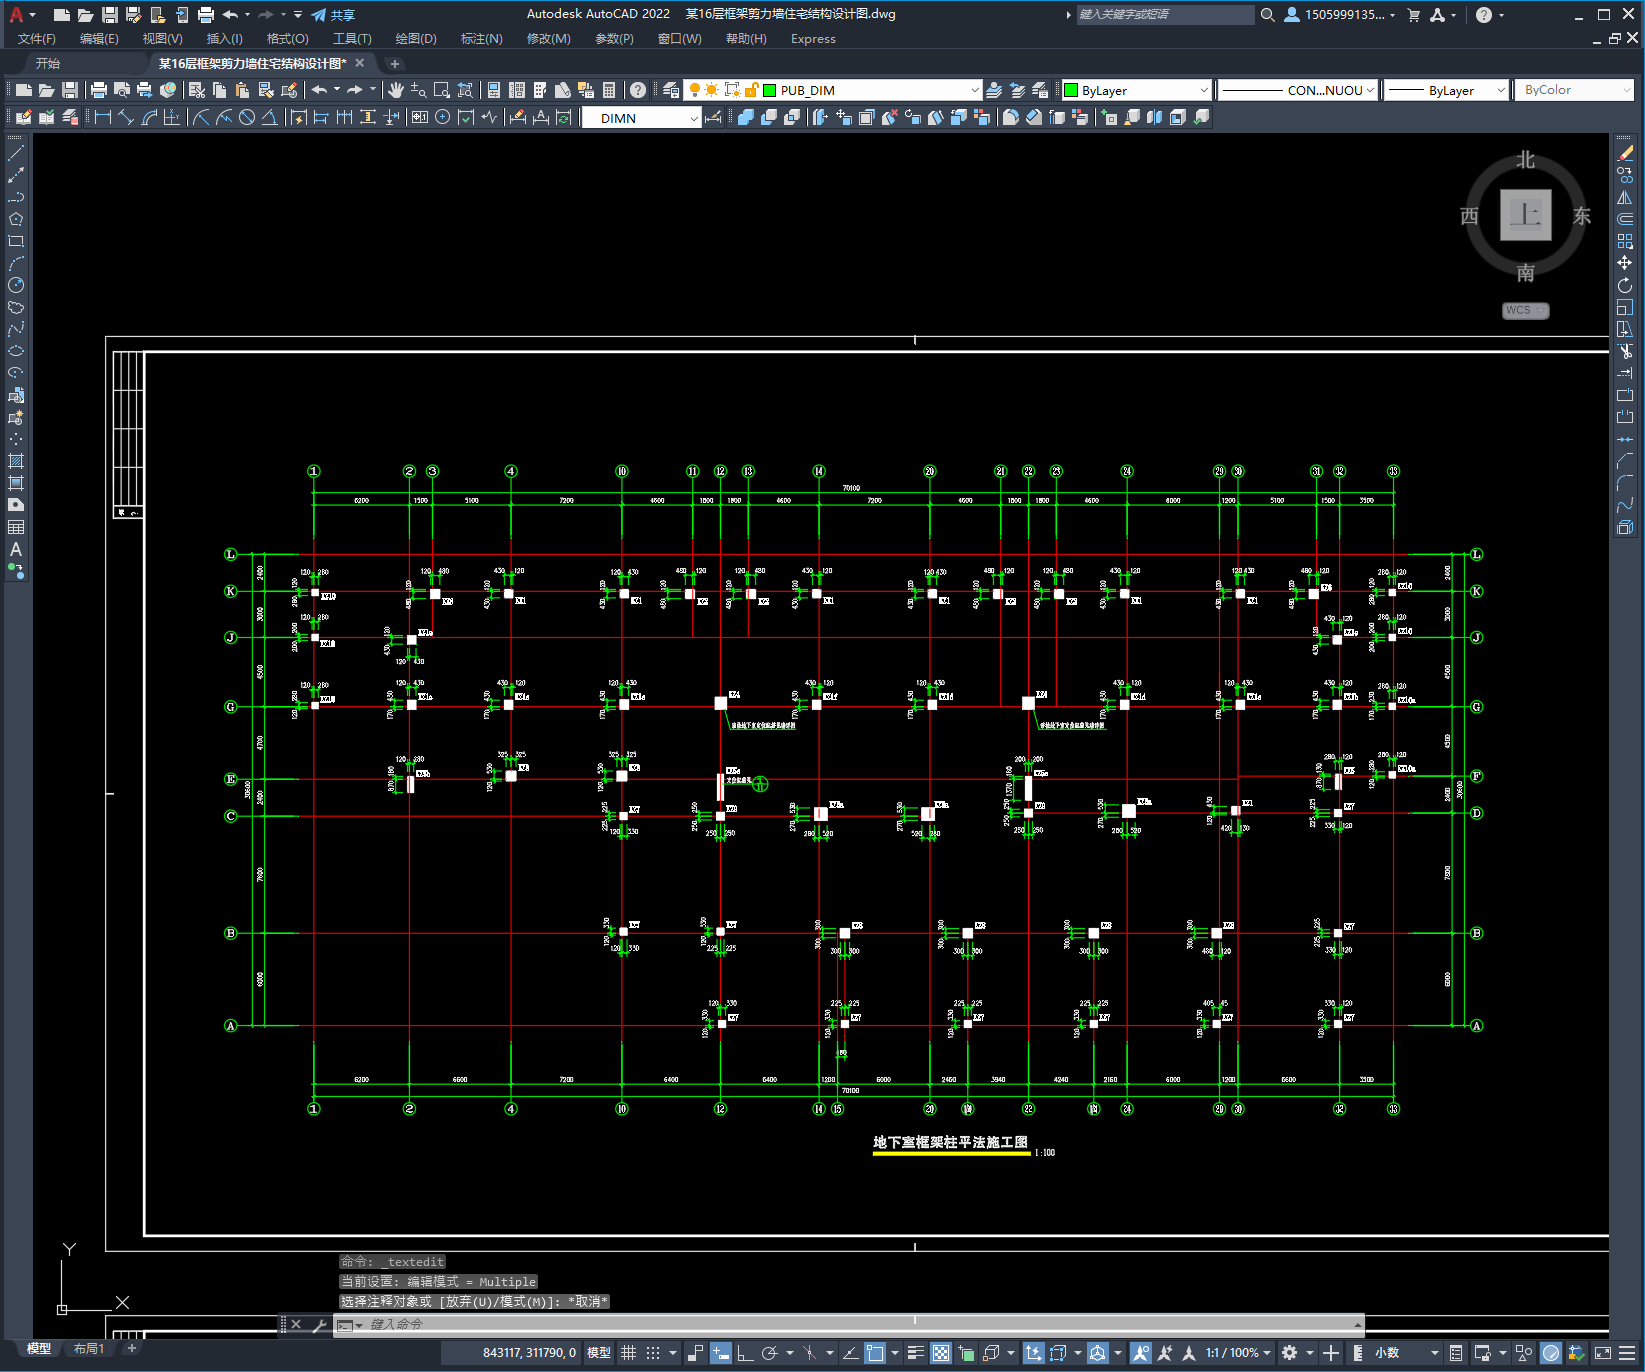Toggle snap mode in status bar
The height and width of the screenshot is (1372, 1645).
(653, 1353)
